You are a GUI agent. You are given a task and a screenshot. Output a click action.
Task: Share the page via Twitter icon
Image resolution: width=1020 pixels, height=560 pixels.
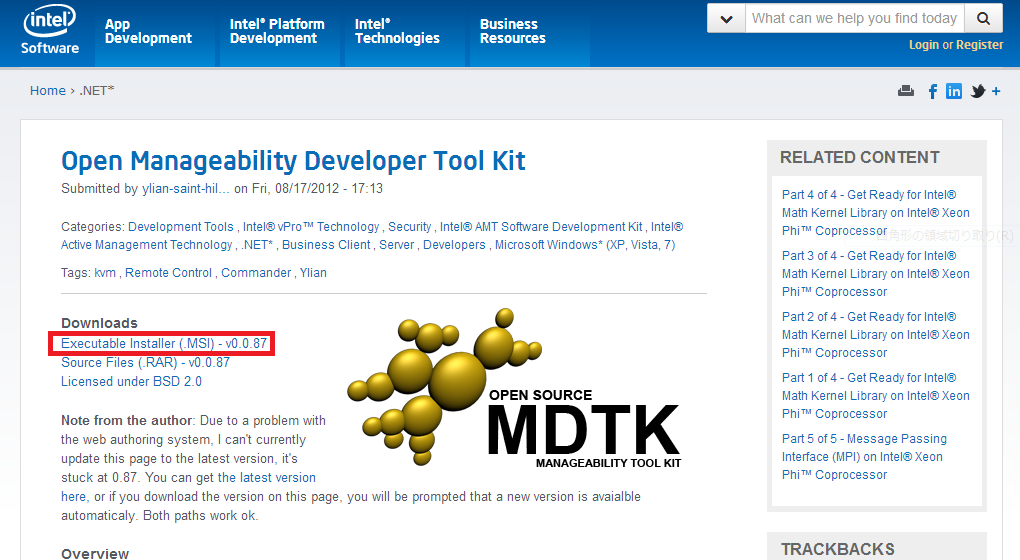pos(978,91)
